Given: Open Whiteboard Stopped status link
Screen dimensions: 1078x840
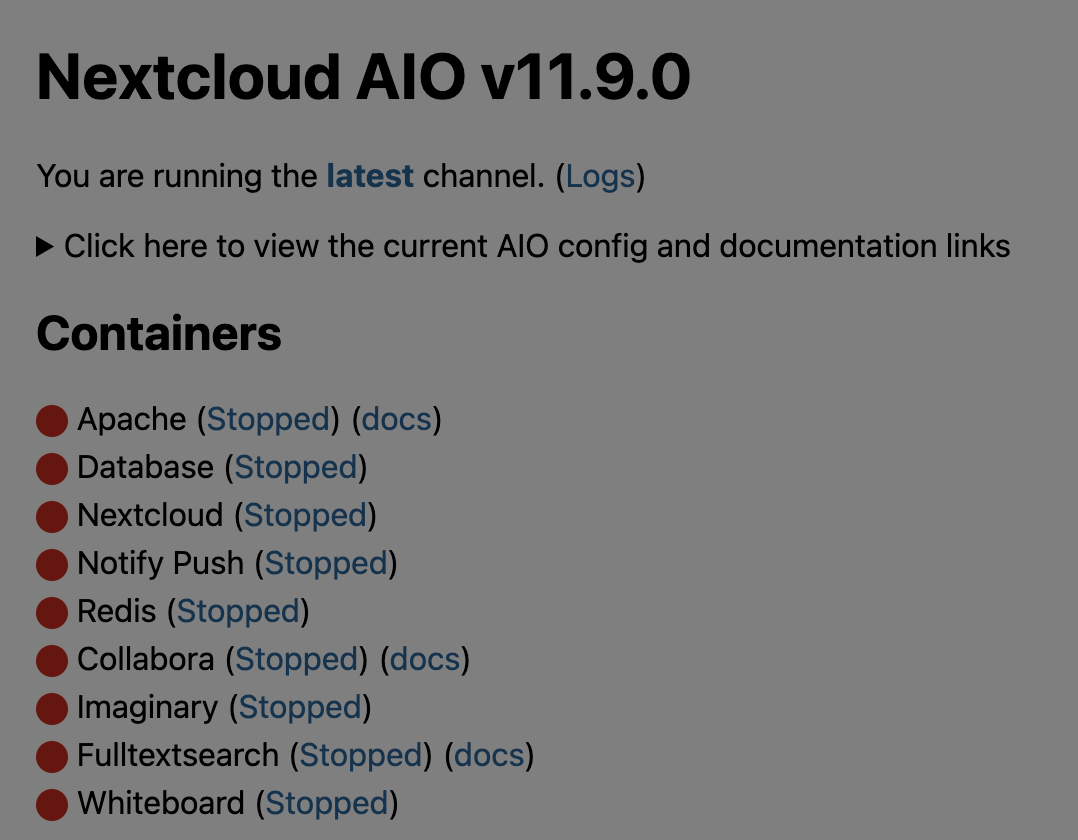Looking at the screenshot, I should (x=327, y=803).
